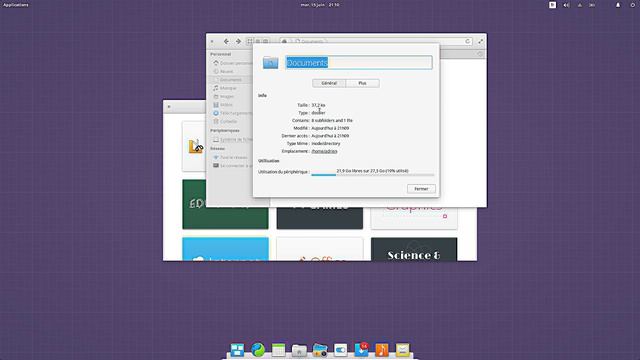This screenshot has width=640, height=360.
Task: Open the Vidéos sidebar folder
Action: tap(226, 105)
